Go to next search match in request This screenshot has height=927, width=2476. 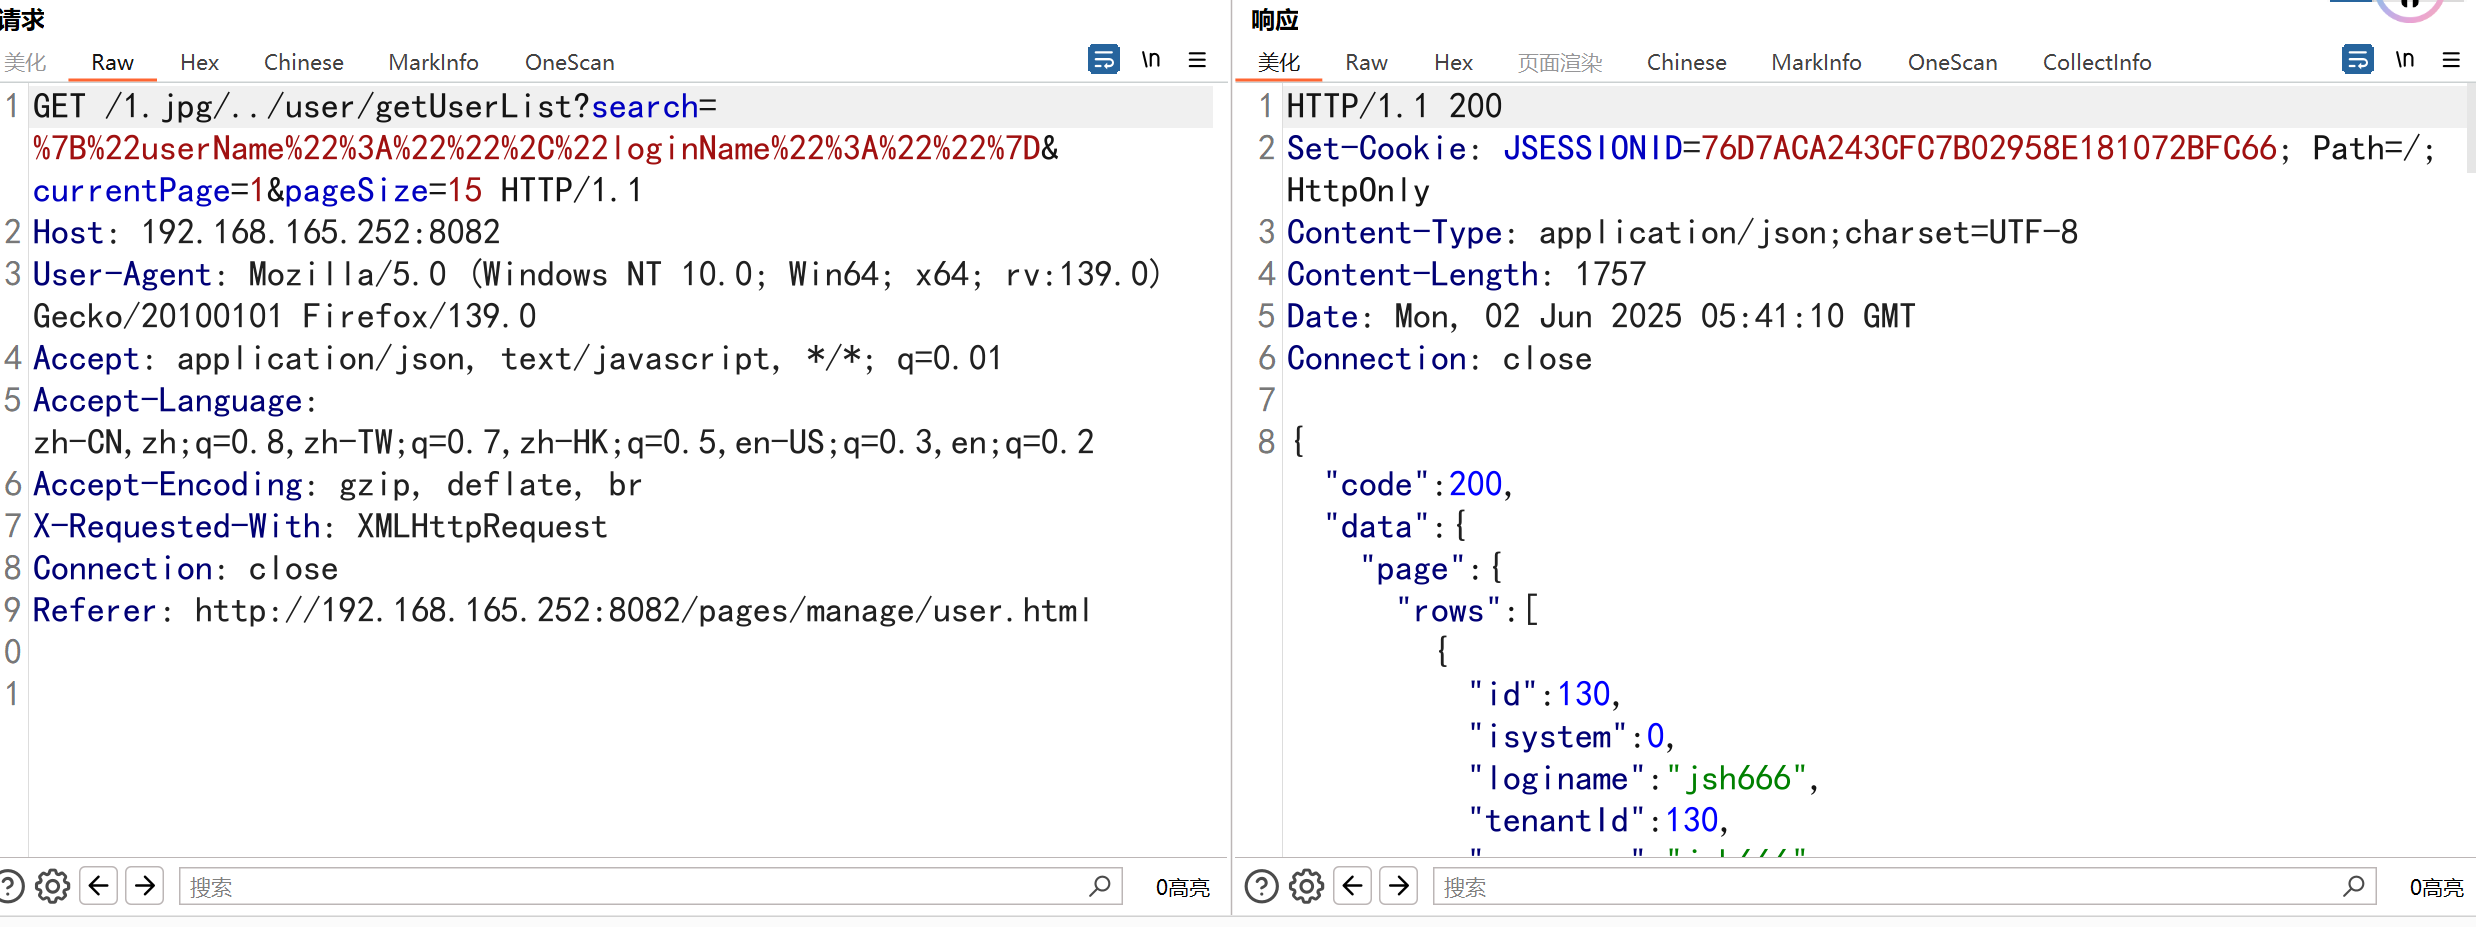145,886
